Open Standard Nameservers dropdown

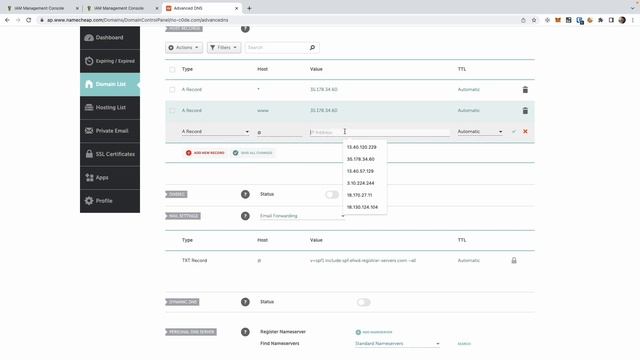click(x=398, y=344)
